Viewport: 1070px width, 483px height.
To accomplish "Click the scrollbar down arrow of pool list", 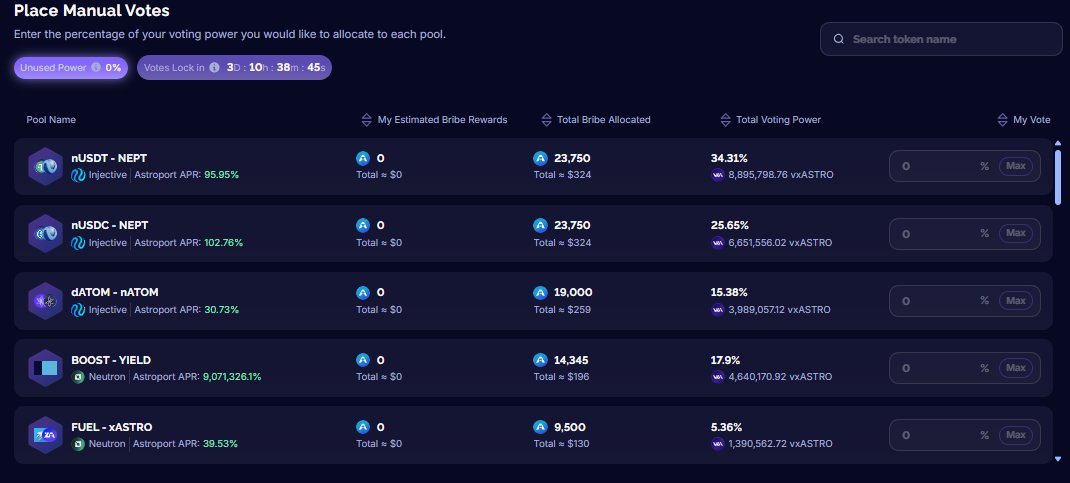I will click(x=1058, y=459).
